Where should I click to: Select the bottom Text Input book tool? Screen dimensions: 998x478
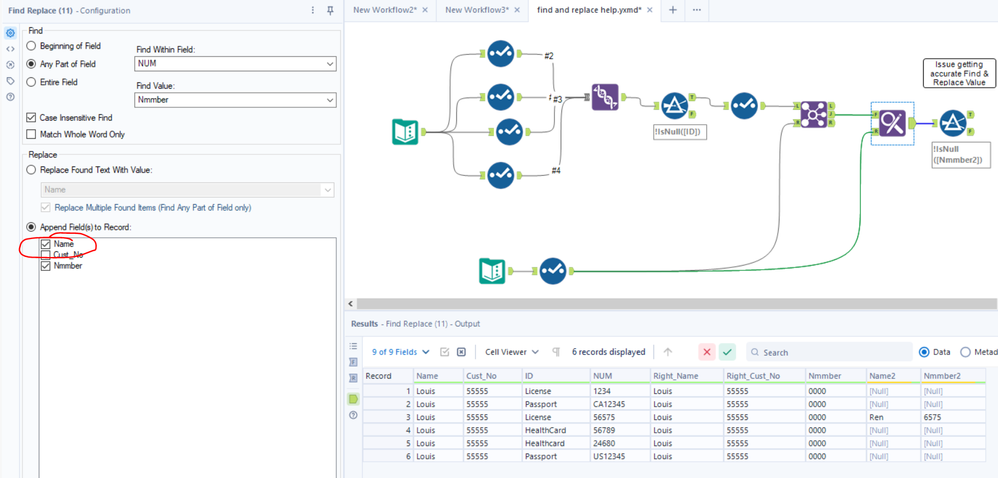pyautogui.click(x=492, y=271)
